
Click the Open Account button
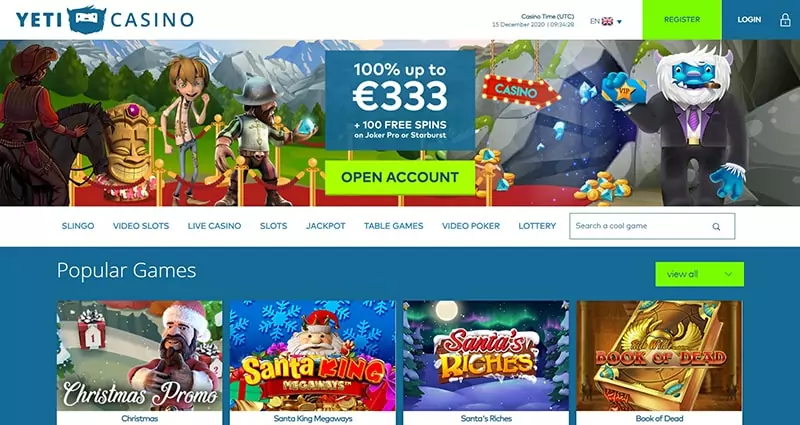click(400, 178)
